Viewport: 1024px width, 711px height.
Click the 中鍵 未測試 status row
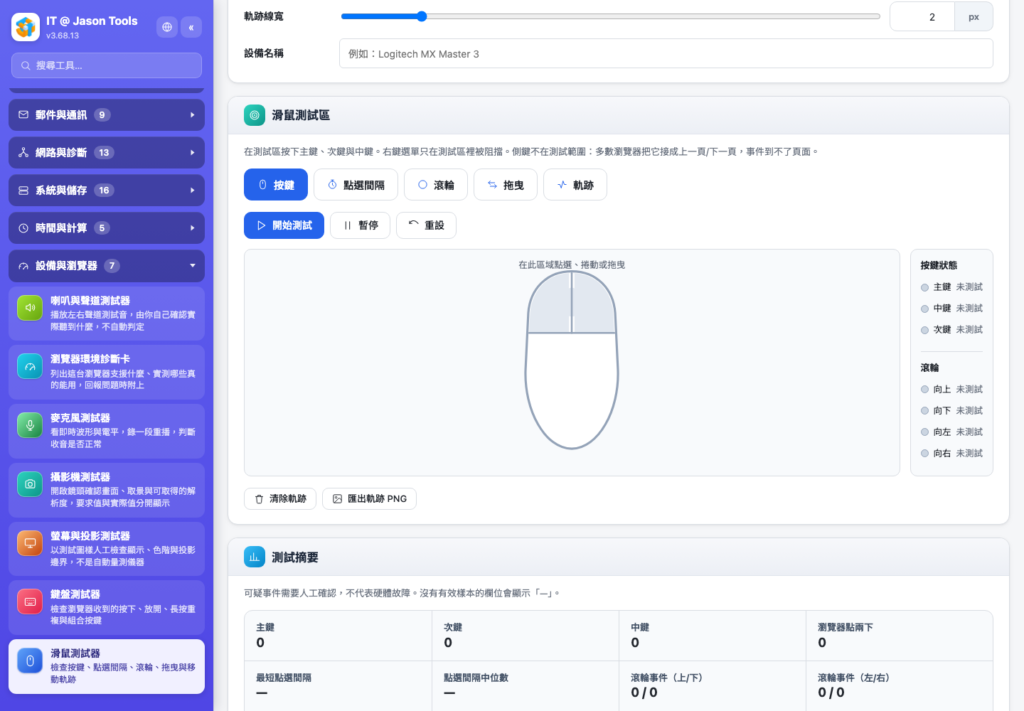pos(952,308)
